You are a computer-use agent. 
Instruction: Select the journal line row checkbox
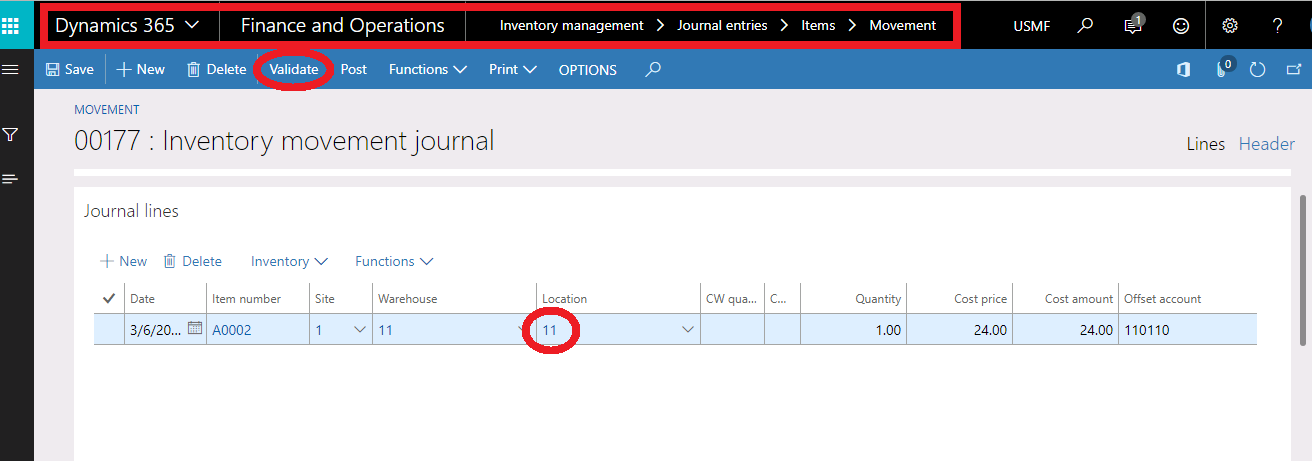(109, 329)
